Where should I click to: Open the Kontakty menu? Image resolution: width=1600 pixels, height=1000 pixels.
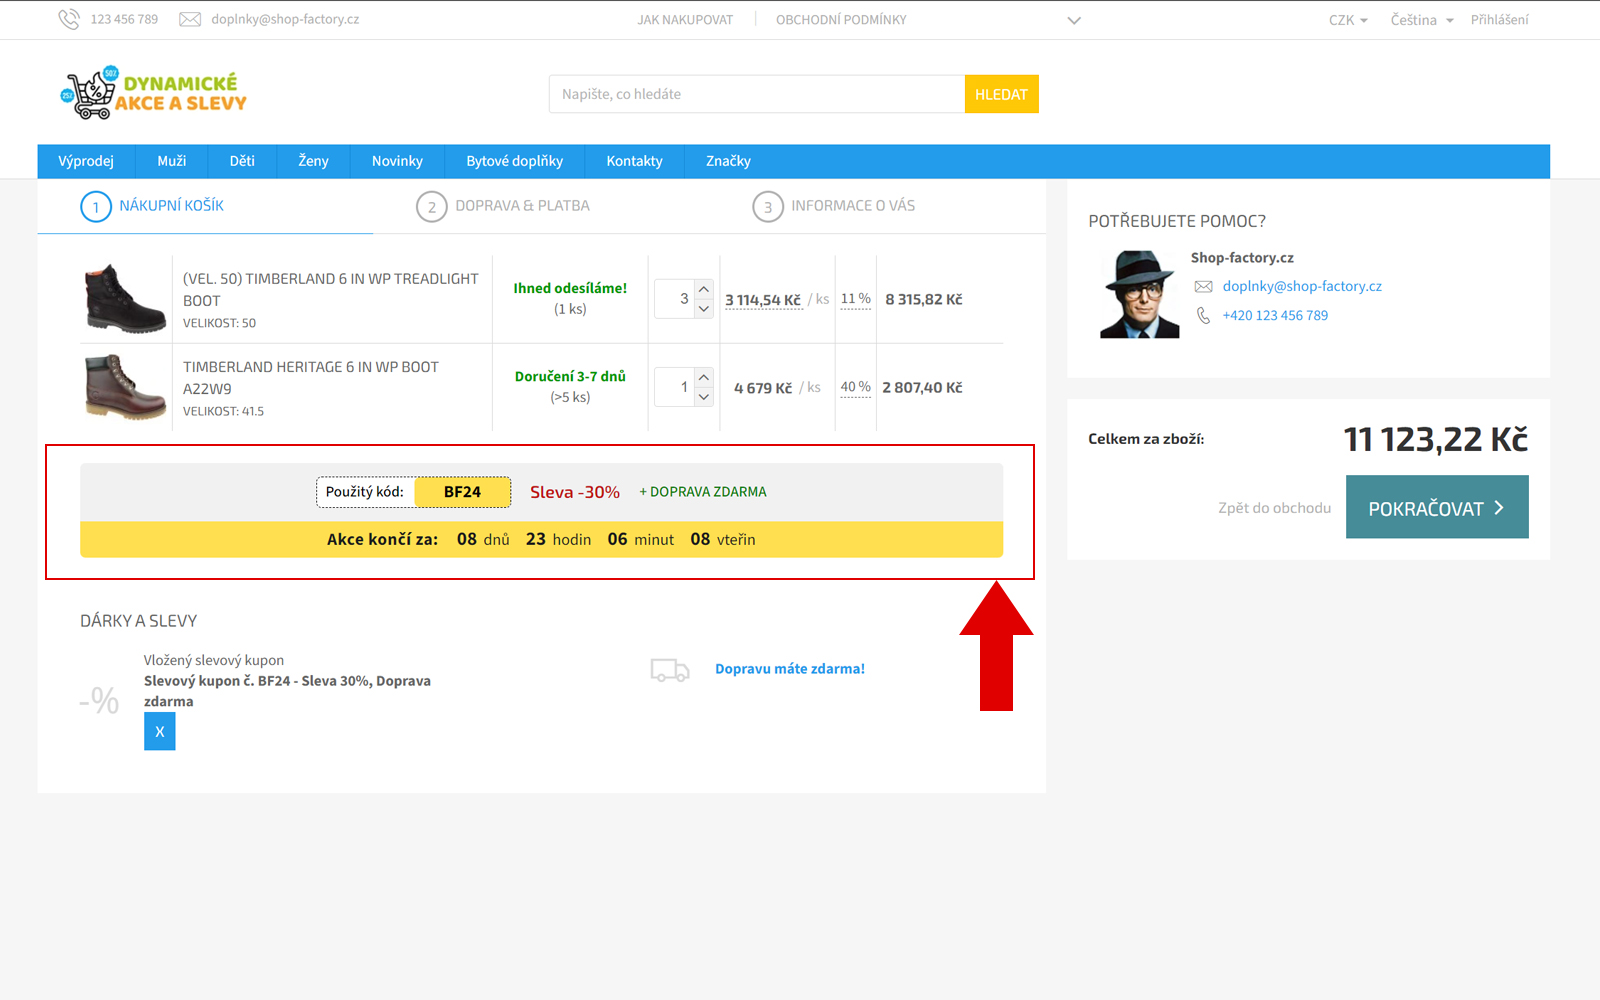pos(634,161)
